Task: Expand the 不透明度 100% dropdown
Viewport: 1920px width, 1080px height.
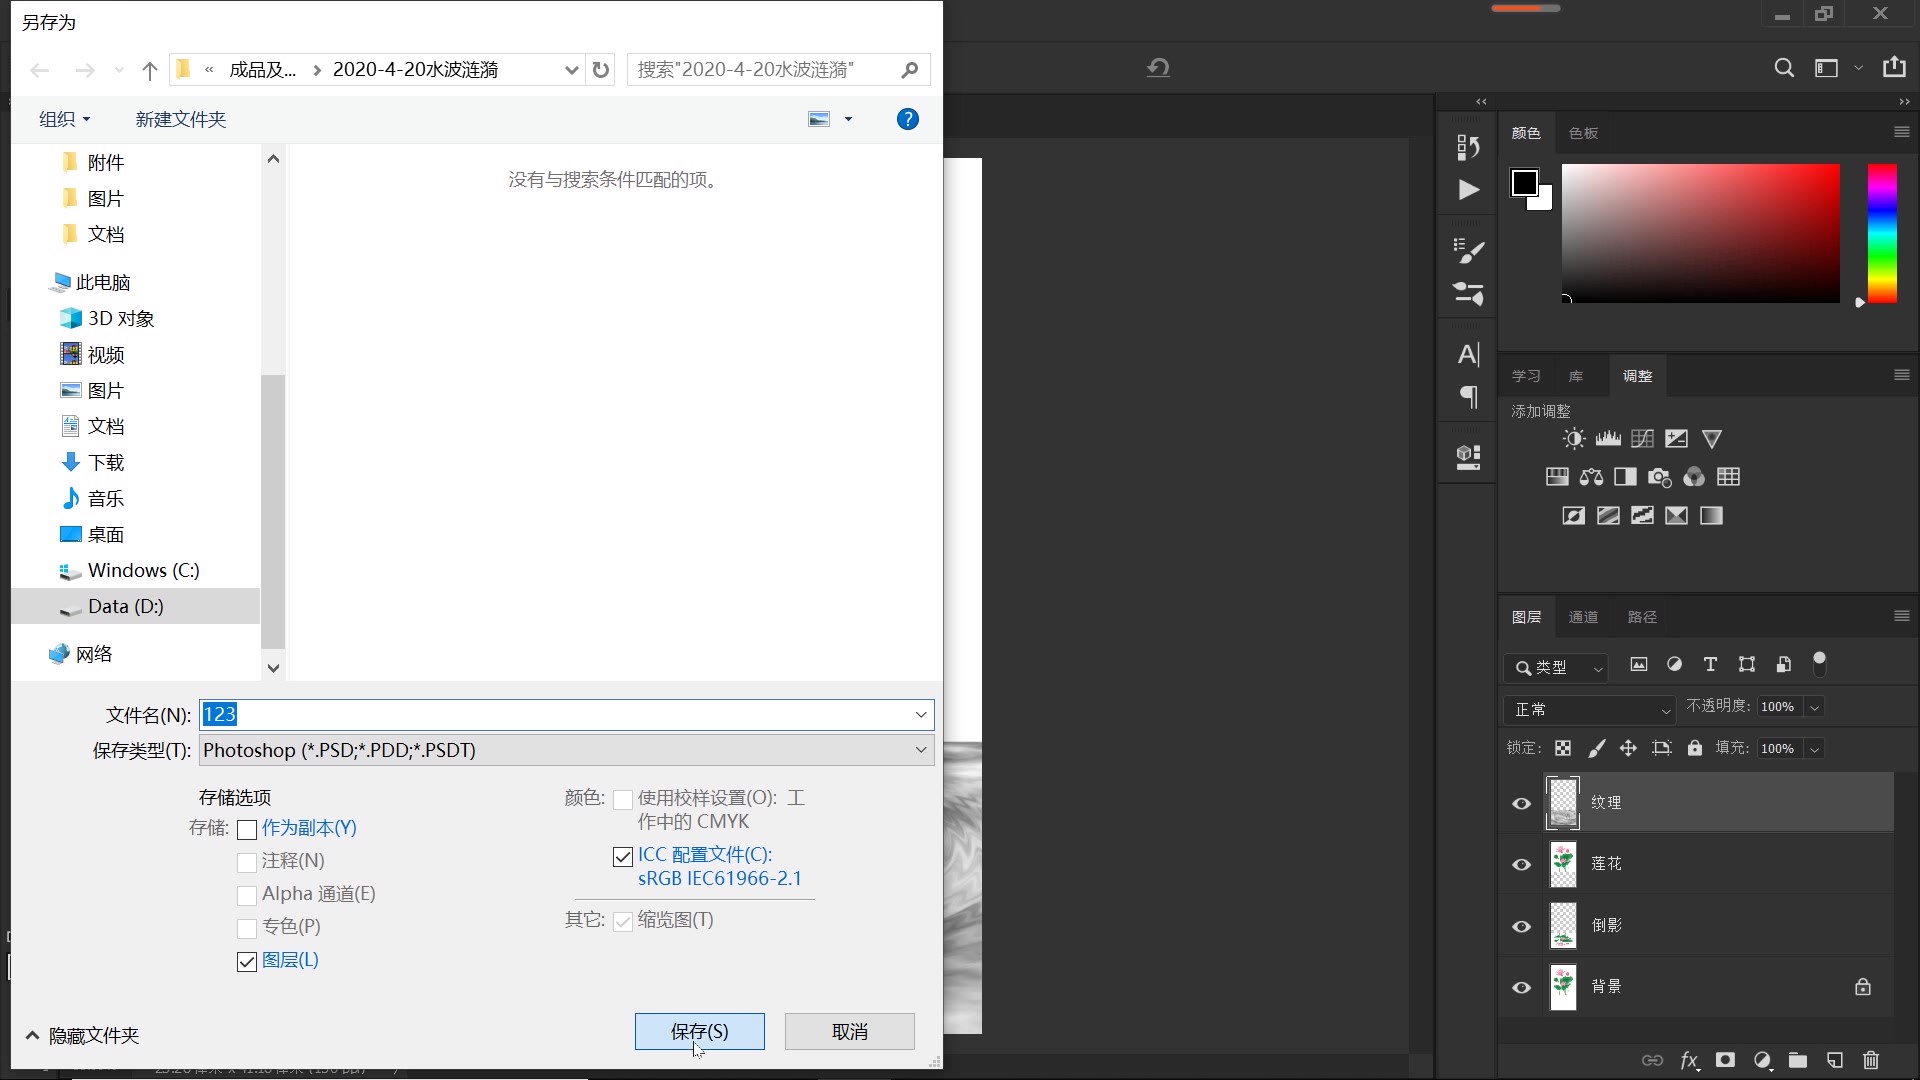Action: point(1812,706)
